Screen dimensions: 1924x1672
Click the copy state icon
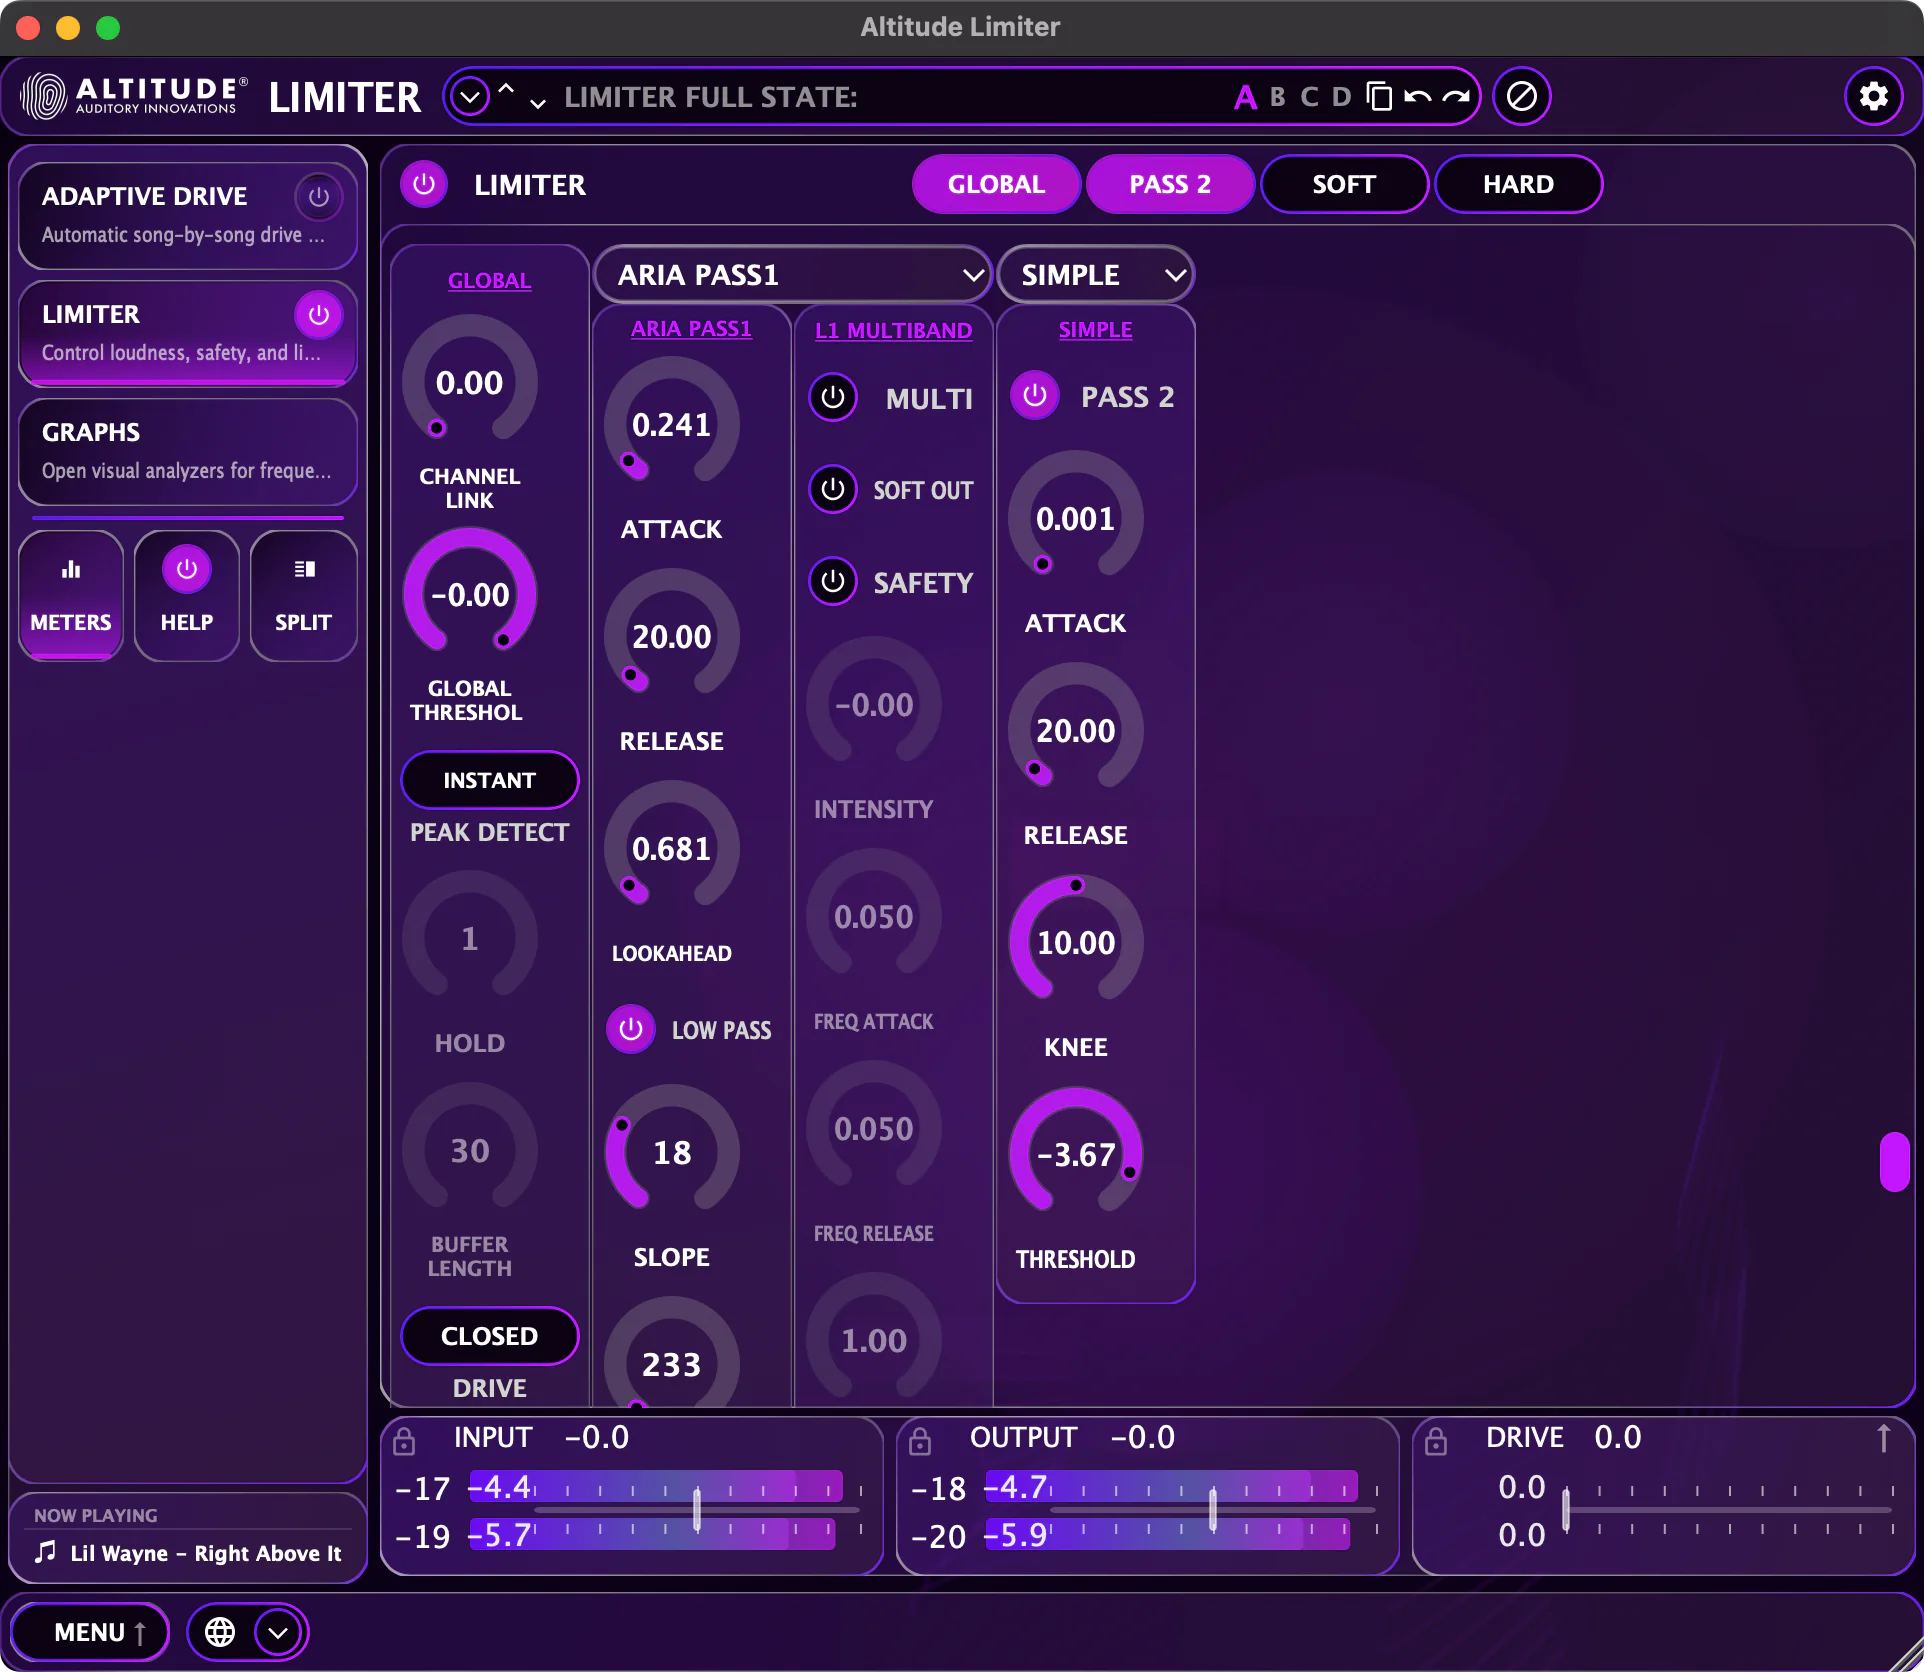tap(1379, 97)
